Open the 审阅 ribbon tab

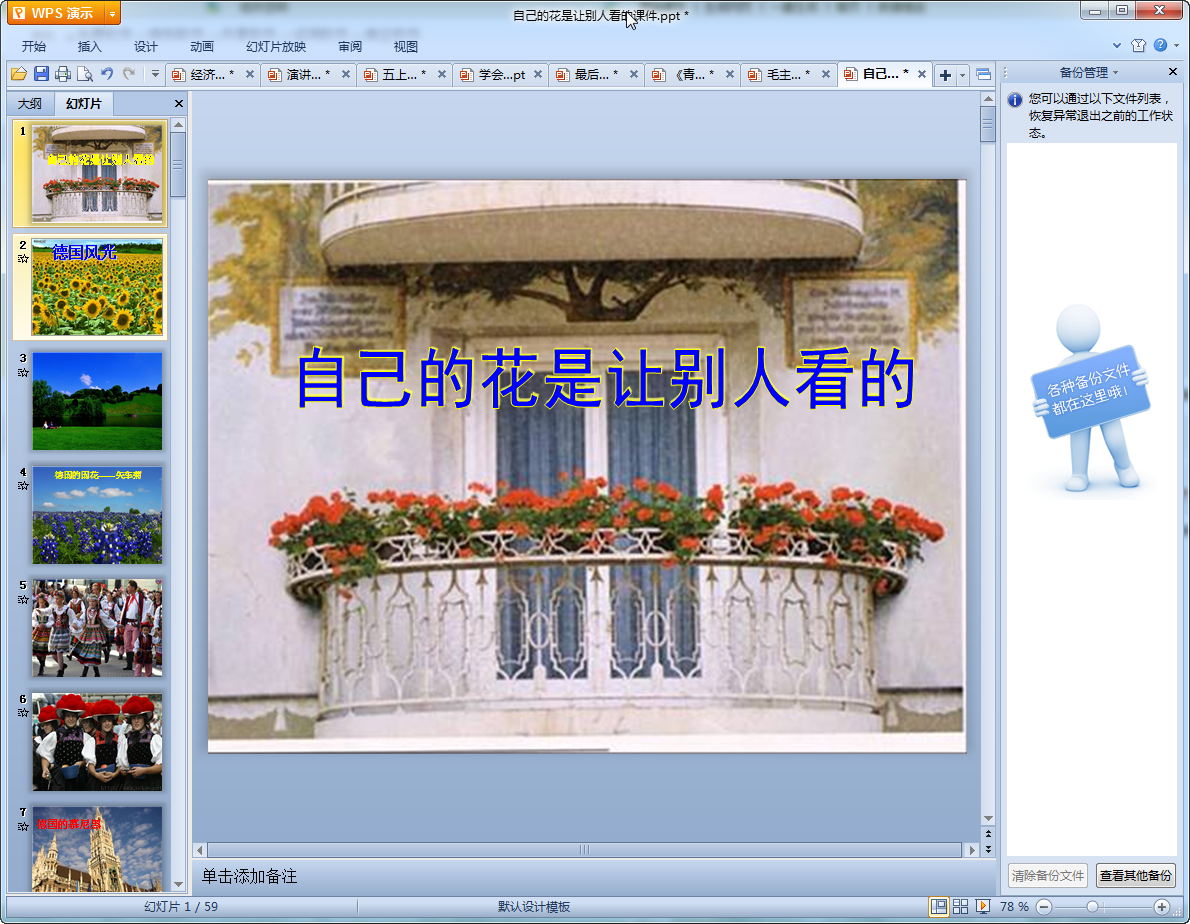pyautogui.click(x=350, y=46)
